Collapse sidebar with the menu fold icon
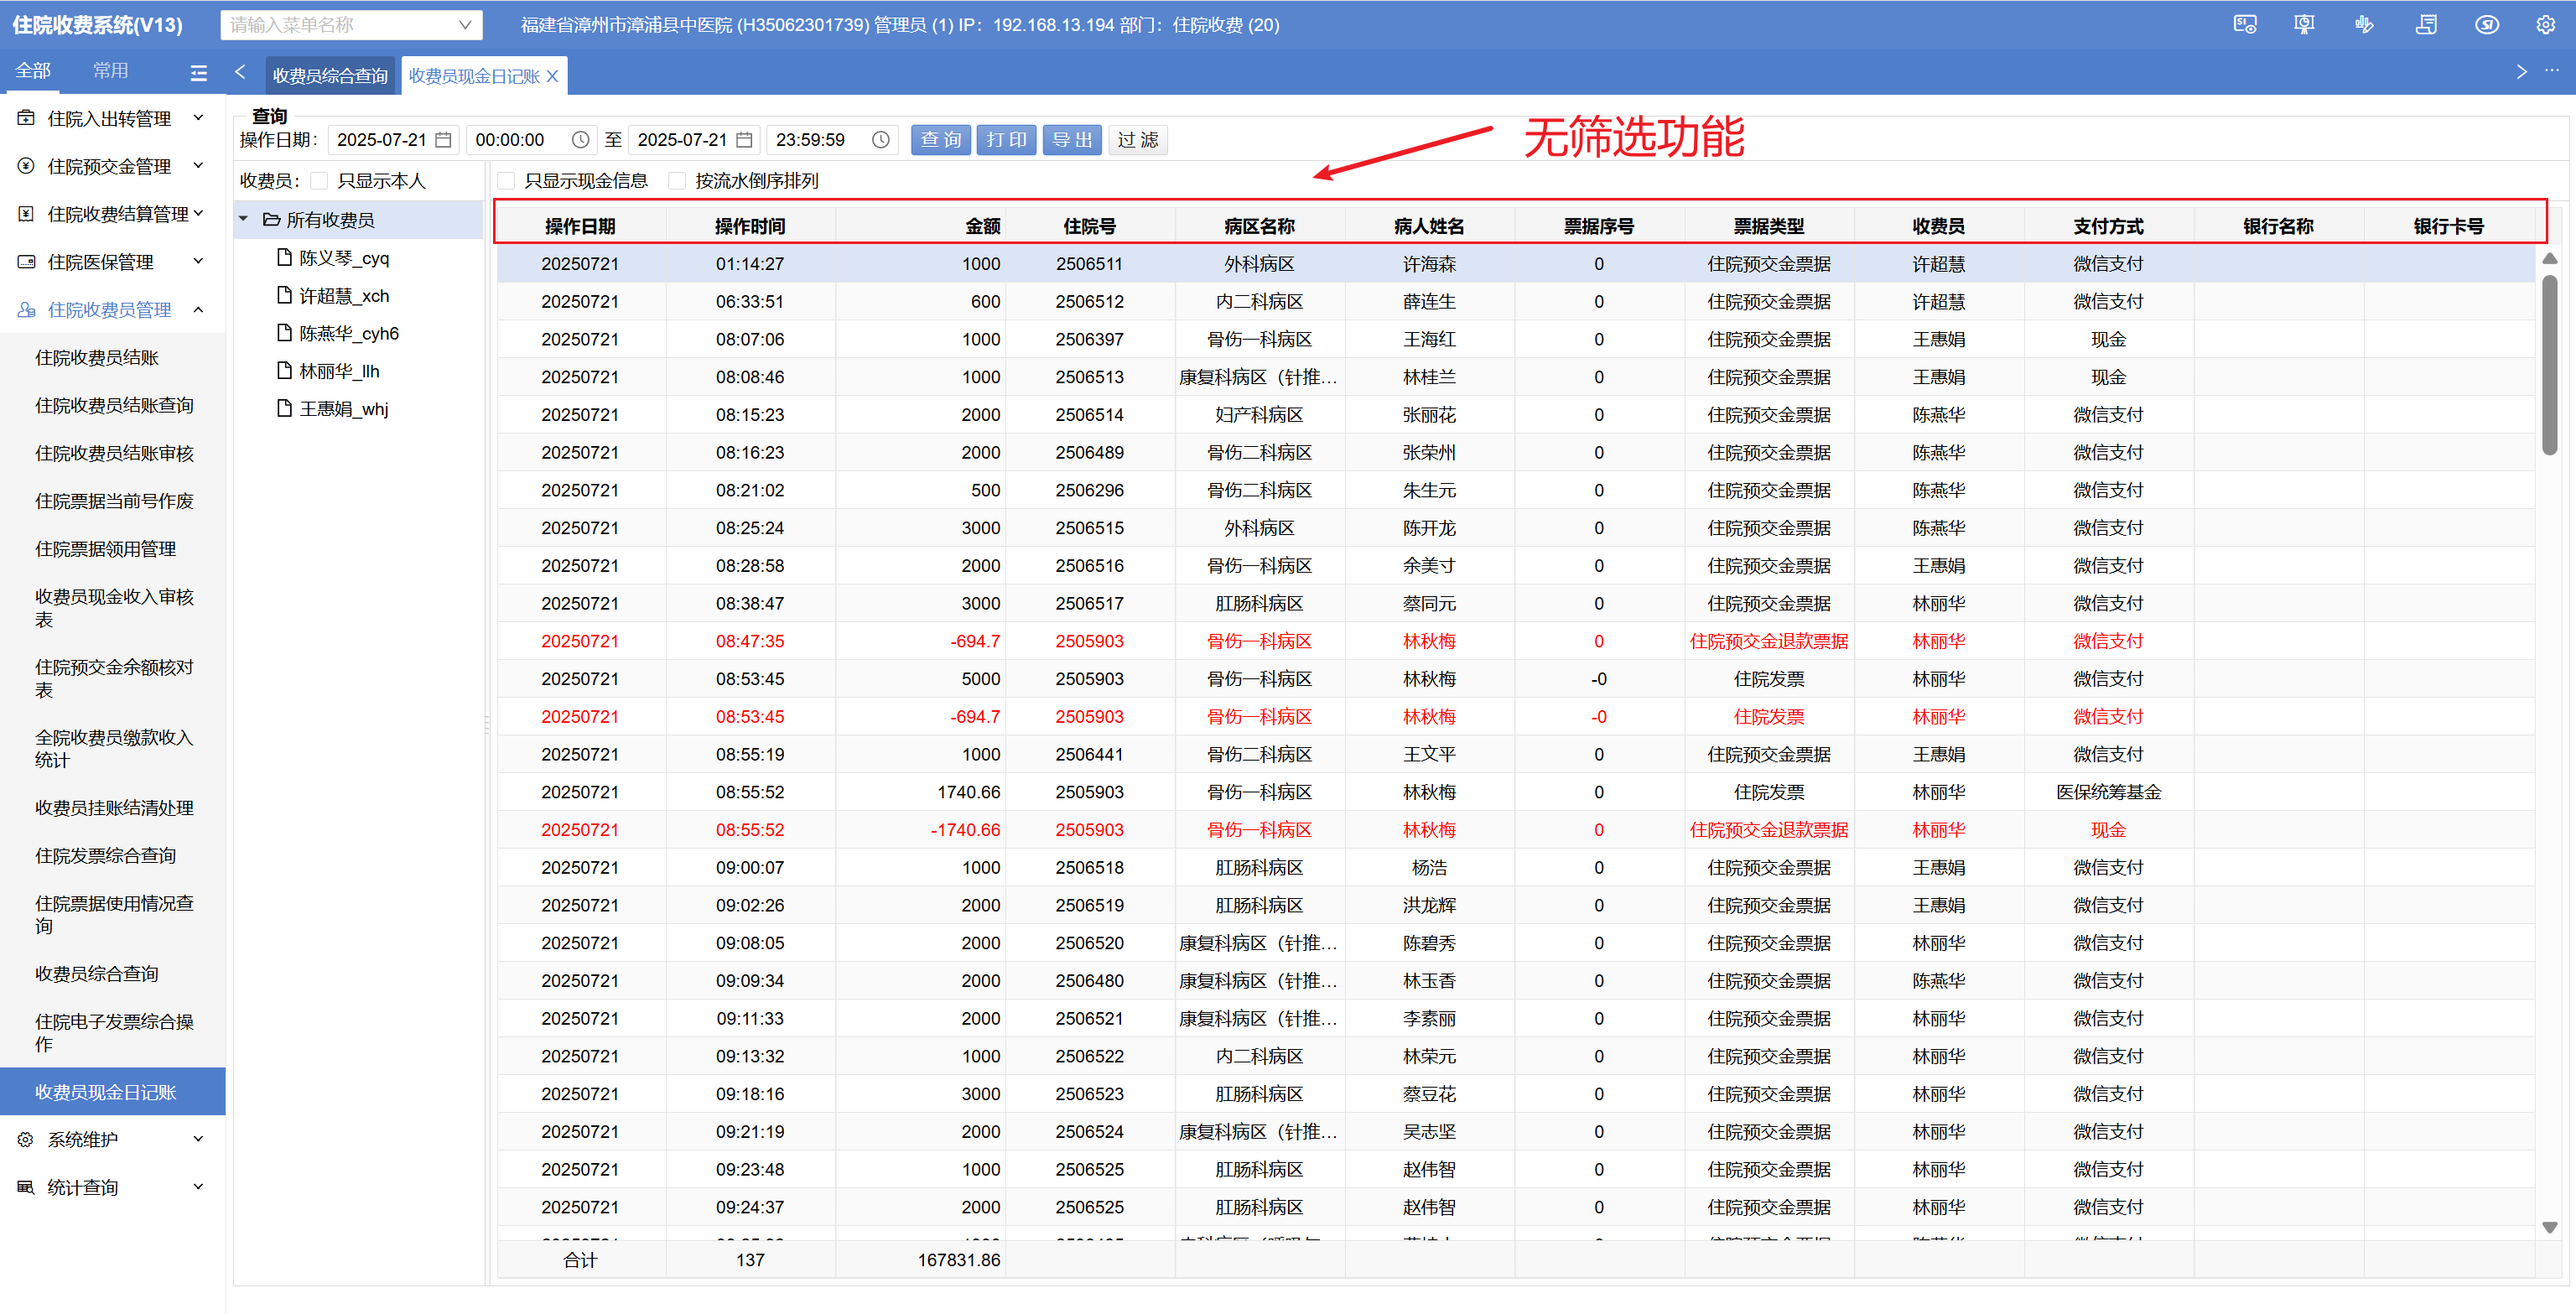This screenshot has height=1314, width=2576. coord(199,72)
